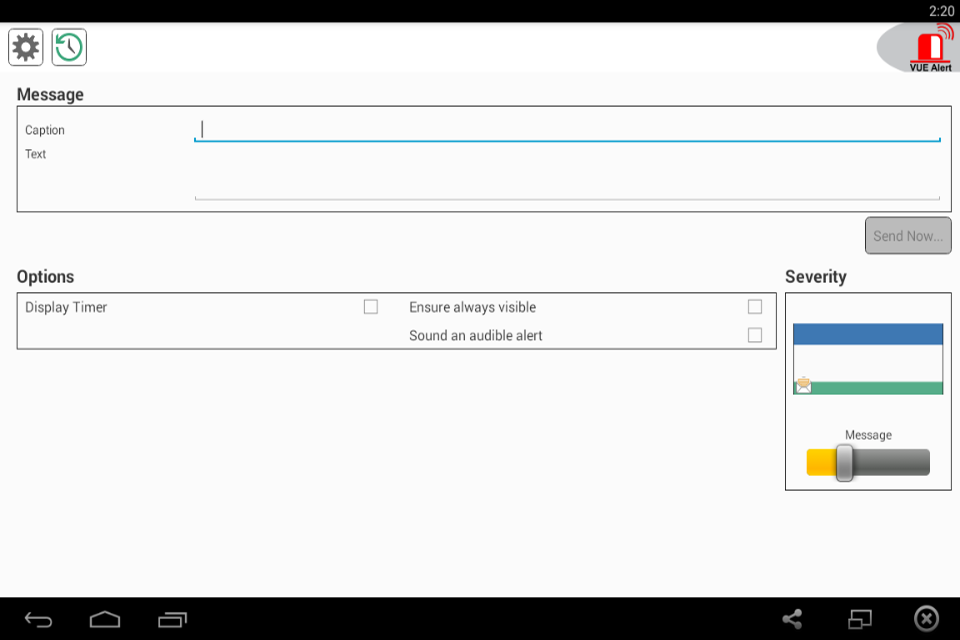Viewport: 960px width, 640px height.
Task: Tap the Android back navigation button
Action: click(x=38, y=620)
